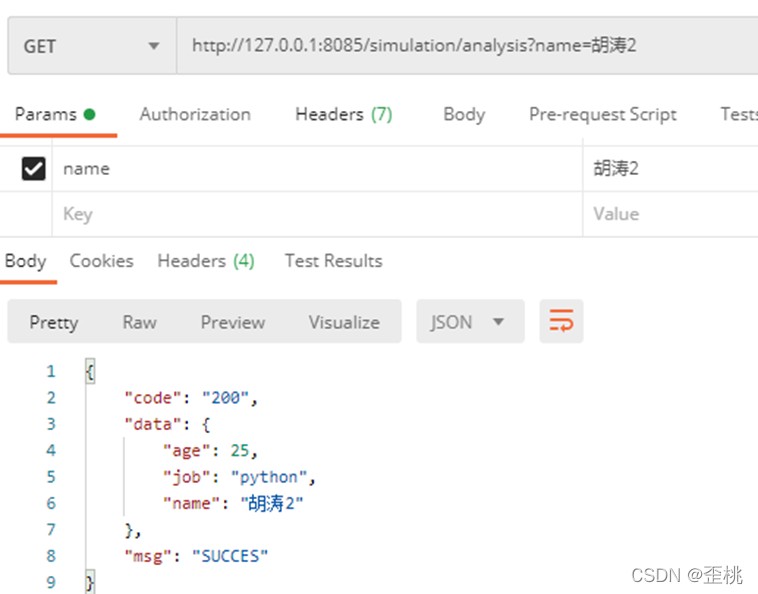Switch to Preview response view
Image resolution: width=758 pixels, height=594 pixels.
point(233,322)
